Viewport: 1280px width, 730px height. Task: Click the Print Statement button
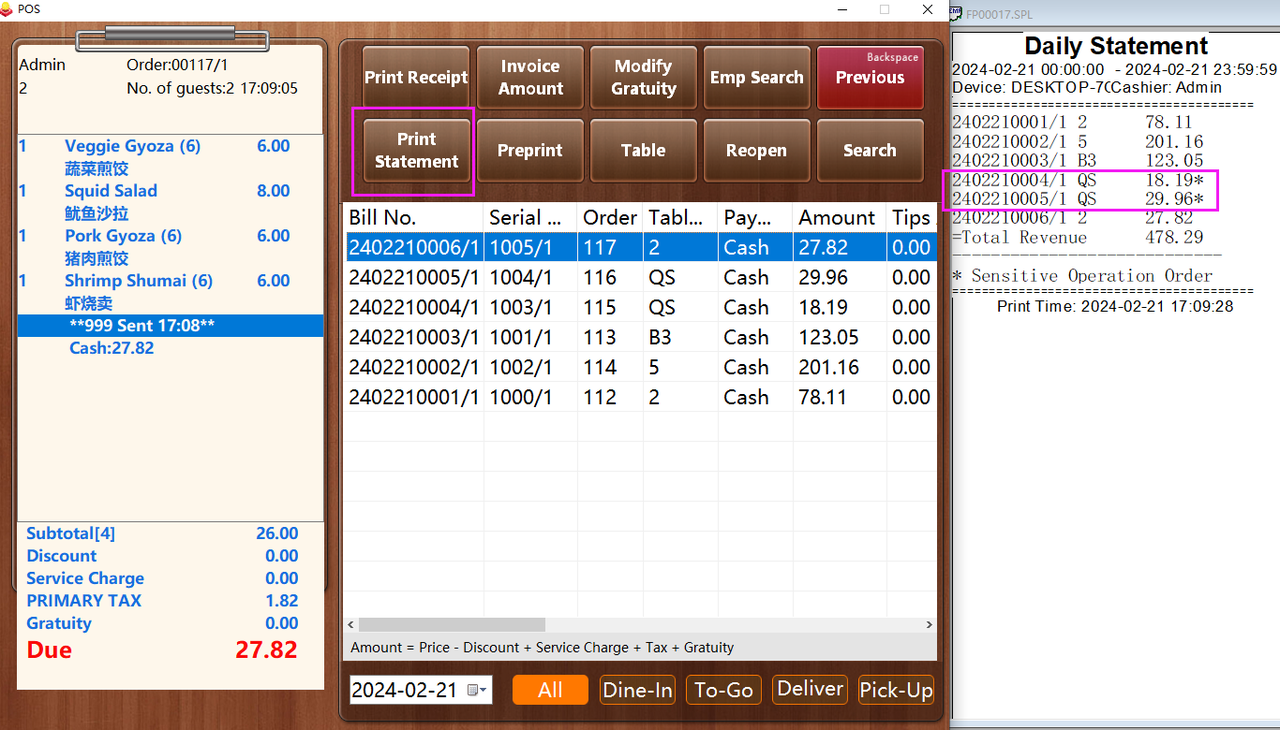pyautogui.click(x=416, y=150)
